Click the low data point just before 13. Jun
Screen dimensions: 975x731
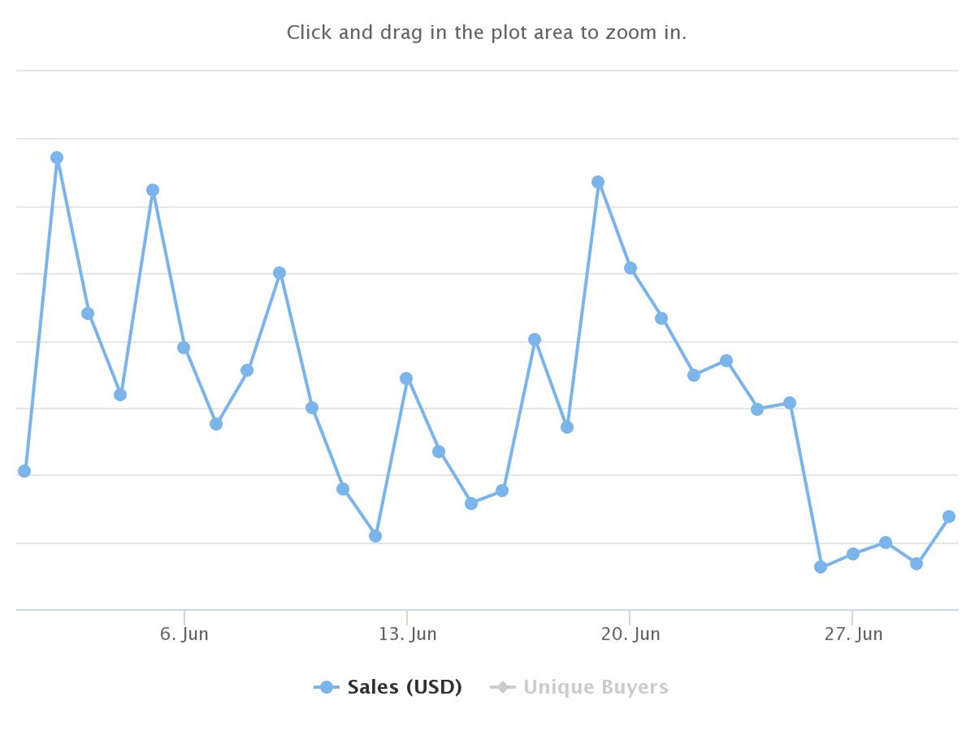375,536
